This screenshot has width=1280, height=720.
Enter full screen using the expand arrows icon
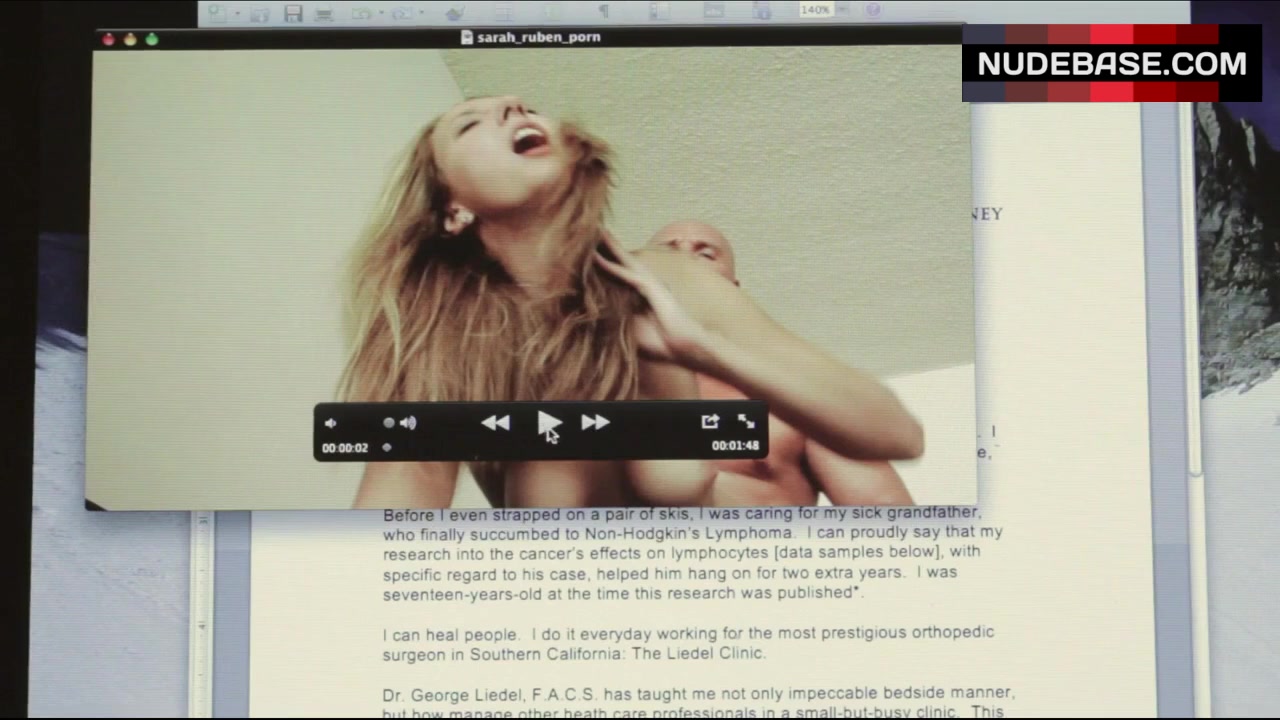point(746,422)
